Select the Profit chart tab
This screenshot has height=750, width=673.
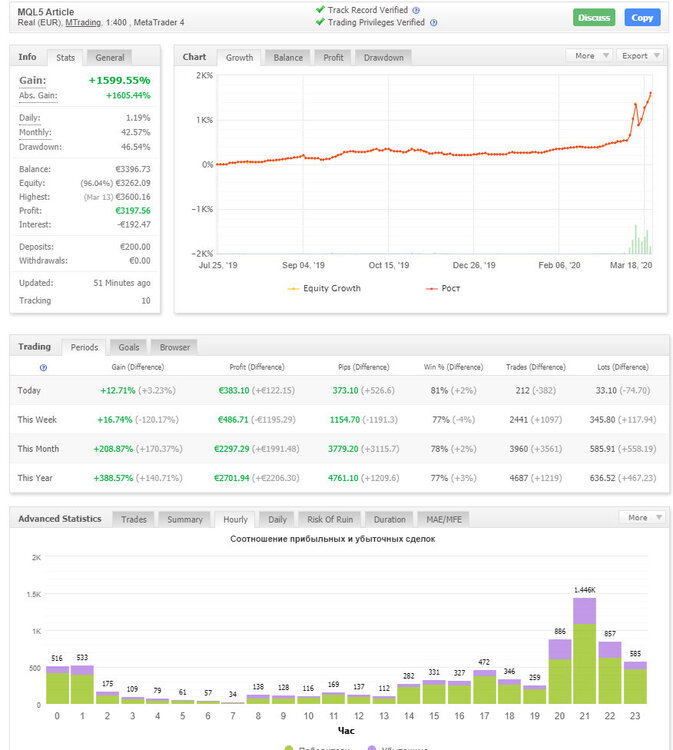(x=333, y=57)
